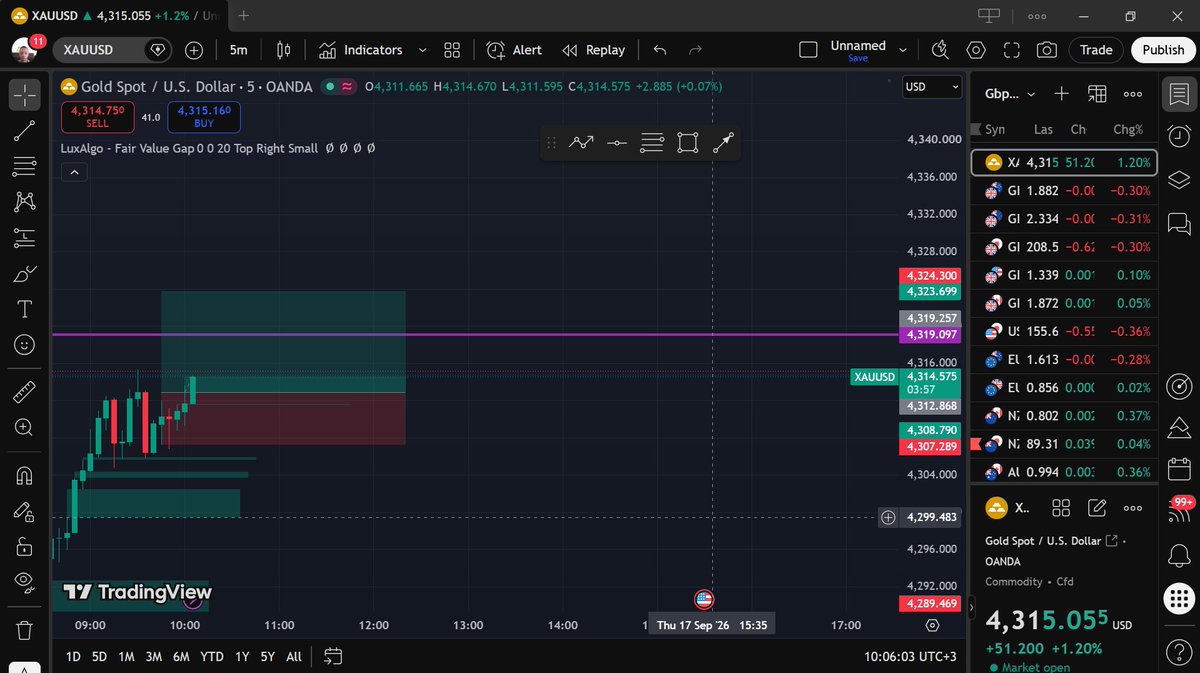Toggle stay in drawing mode
This screenshot has width=1200, height=673.
click(x=25, y=512)
